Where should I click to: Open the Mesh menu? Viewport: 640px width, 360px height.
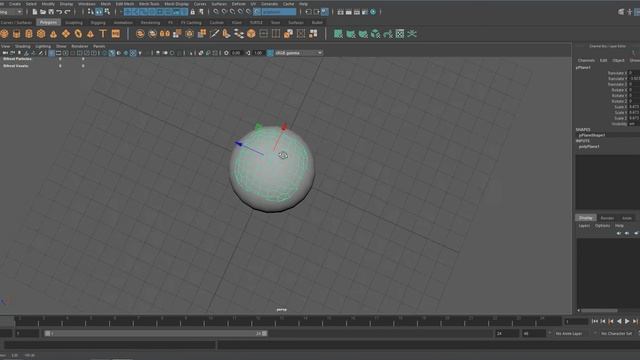(105, 4)
